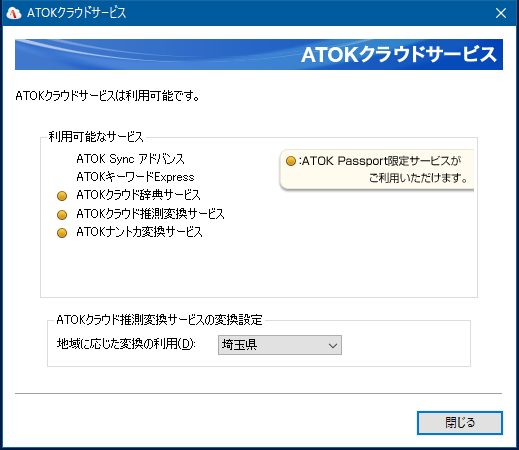Click the dropdown arrow of region combo box
Screen dimensions: 519x450
333,345
